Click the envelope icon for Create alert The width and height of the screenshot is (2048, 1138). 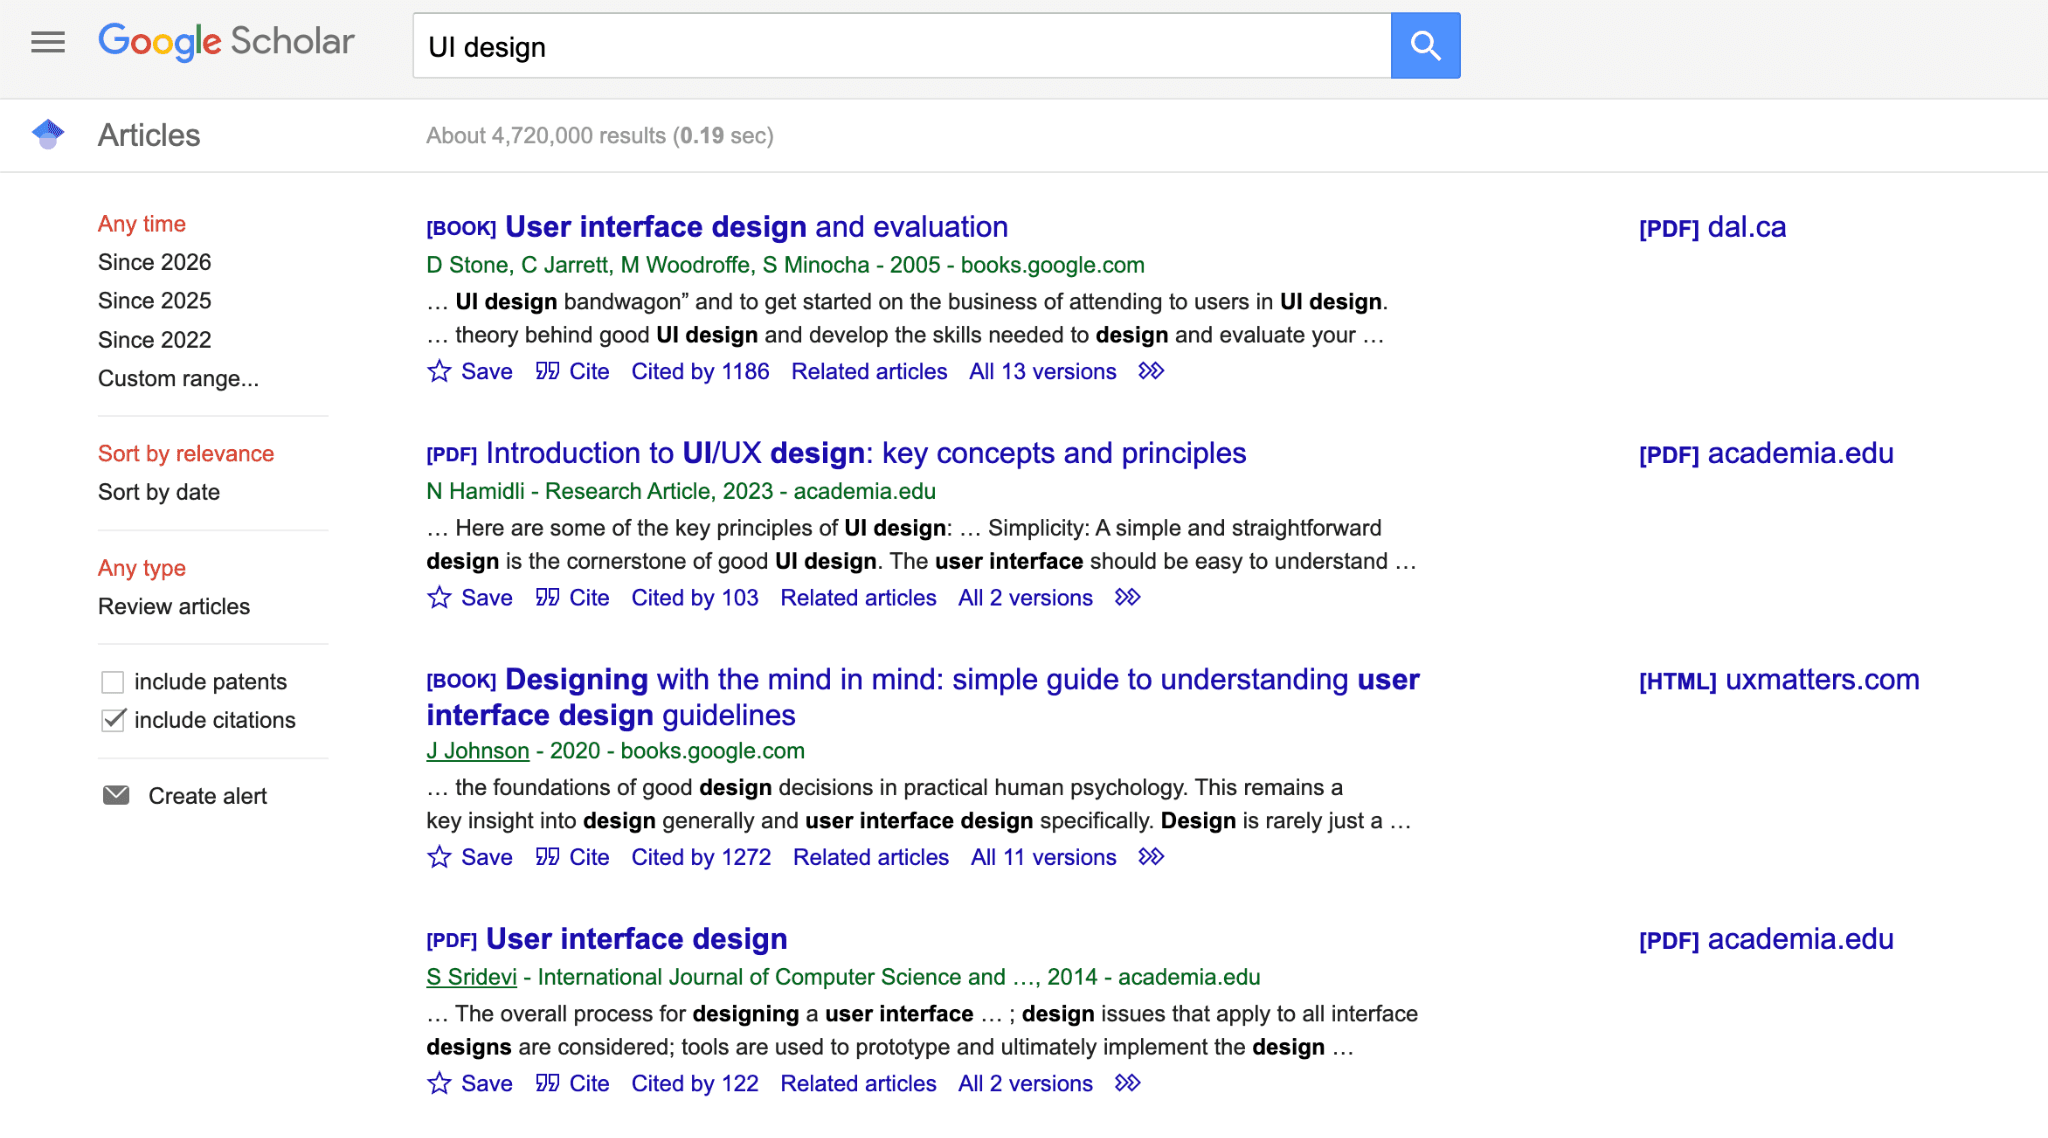[116, 795]
